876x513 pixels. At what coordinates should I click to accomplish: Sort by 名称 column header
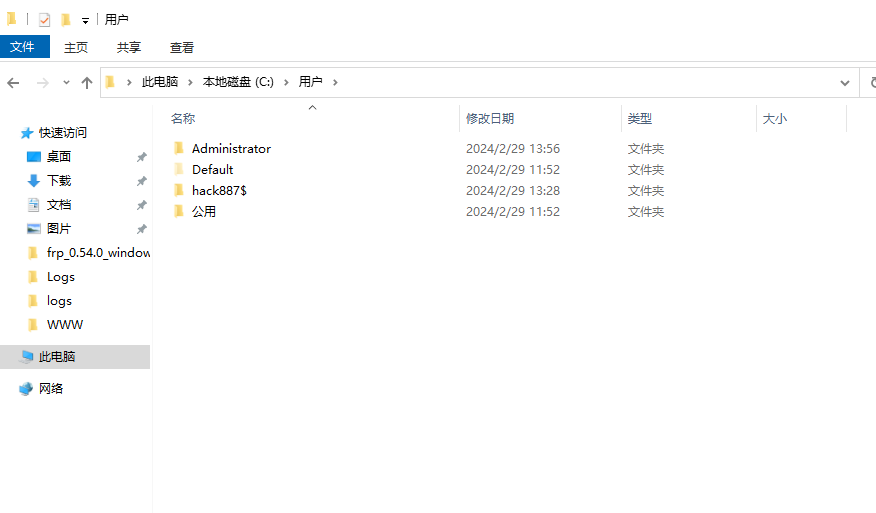pos(183,118)
